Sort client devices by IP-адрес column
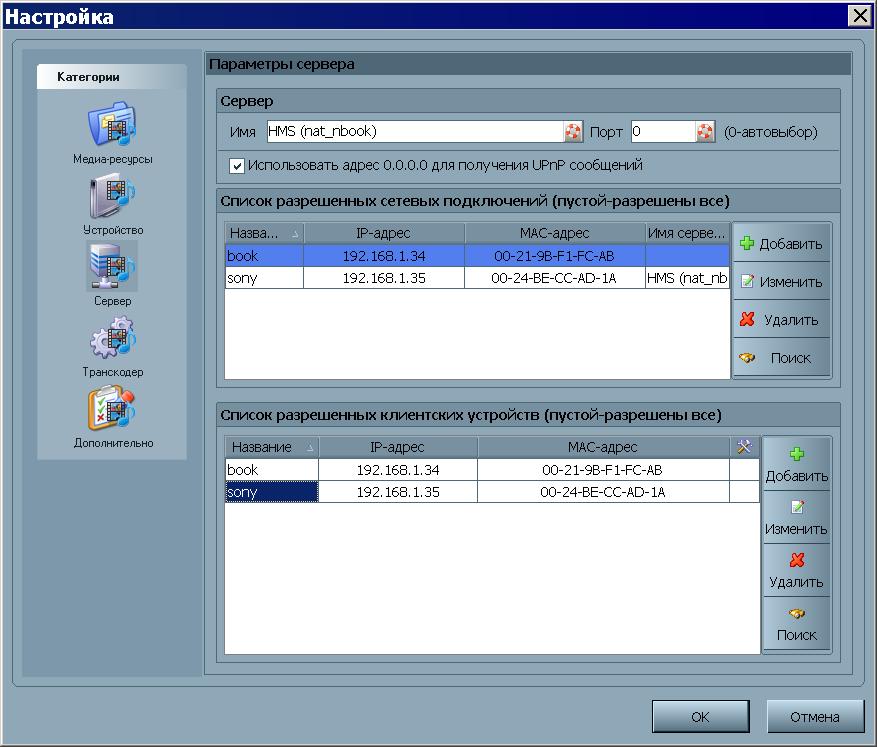Image resolution: width=877 pixels, height=747 pixels. click(x=398, y=447)
